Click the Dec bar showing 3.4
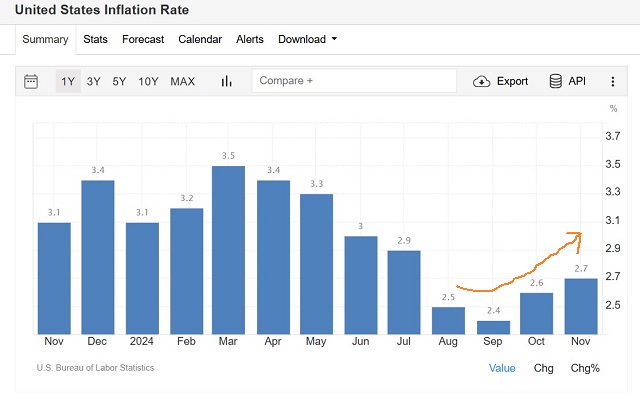Image resolution: width=640 pixels, height=393 pixels. (x=98, y=257)
